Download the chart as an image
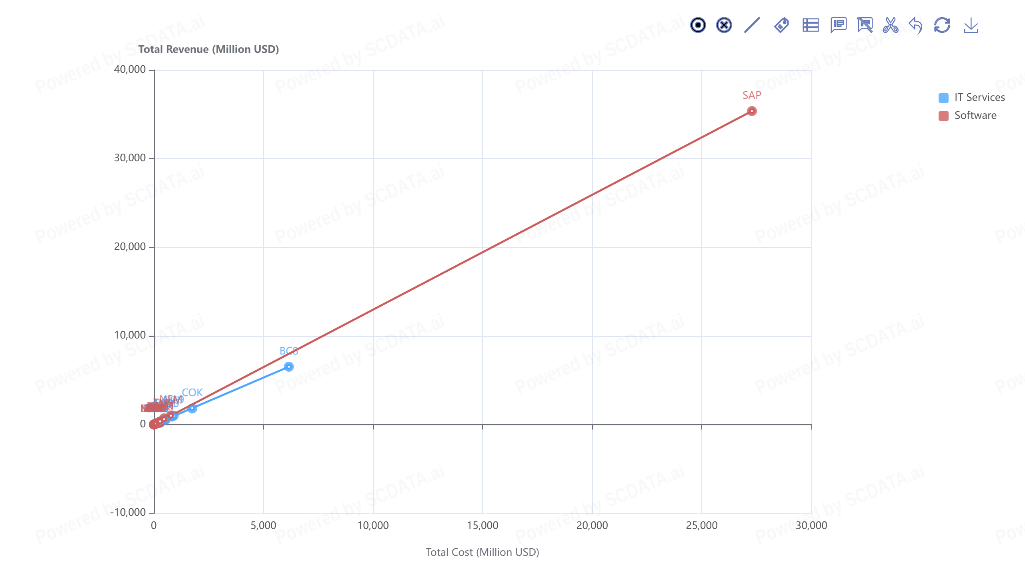Image resolution: width=1025 pixels, height=573 pixels. (970, 25)
